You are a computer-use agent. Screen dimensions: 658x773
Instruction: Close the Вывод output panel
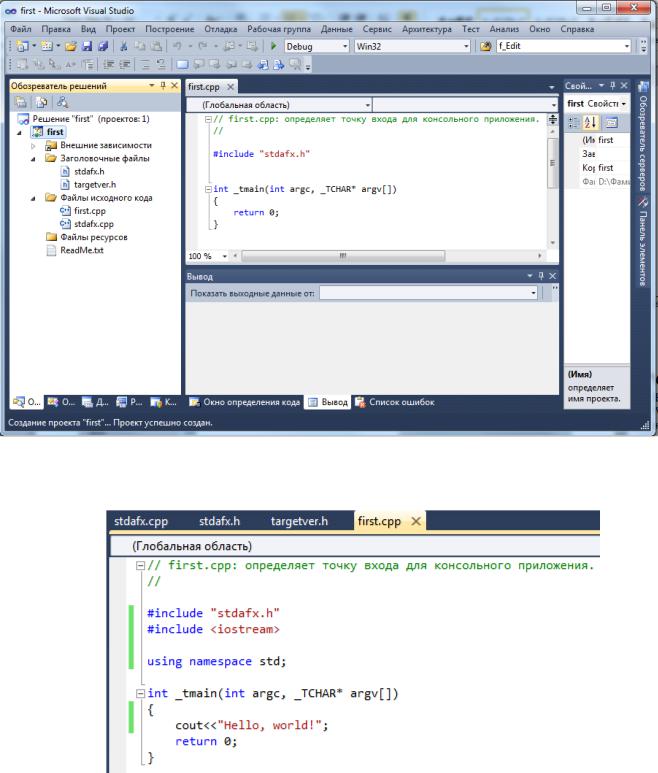pos(553,276)
